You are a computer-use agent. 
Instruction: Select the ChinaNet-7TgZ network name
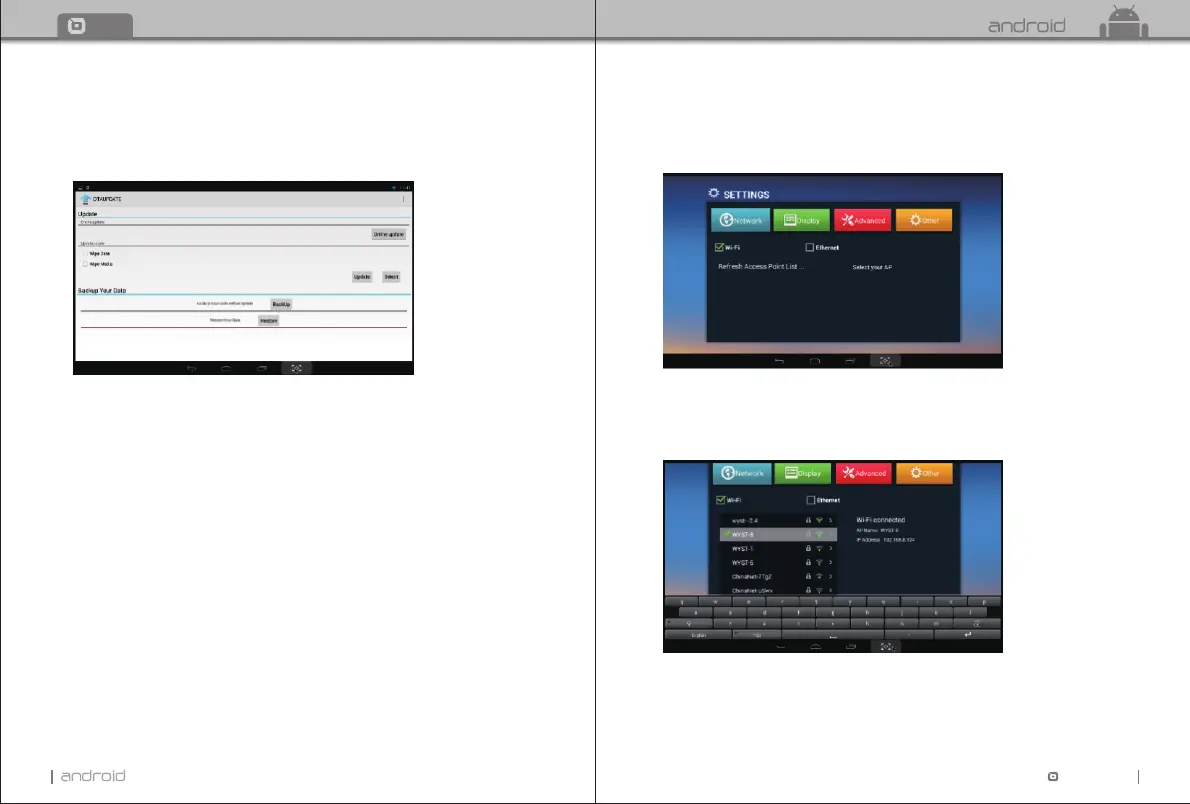click(x=752, y=576)
